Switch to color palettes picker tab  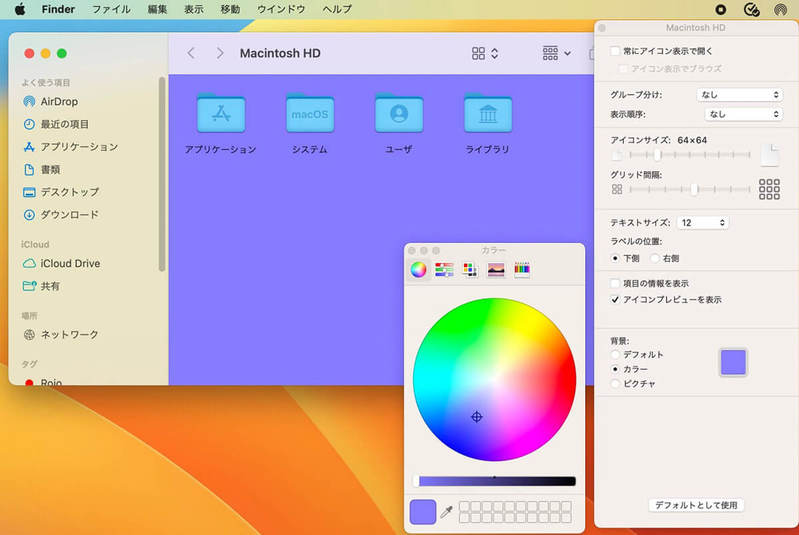tap(470, 270)
